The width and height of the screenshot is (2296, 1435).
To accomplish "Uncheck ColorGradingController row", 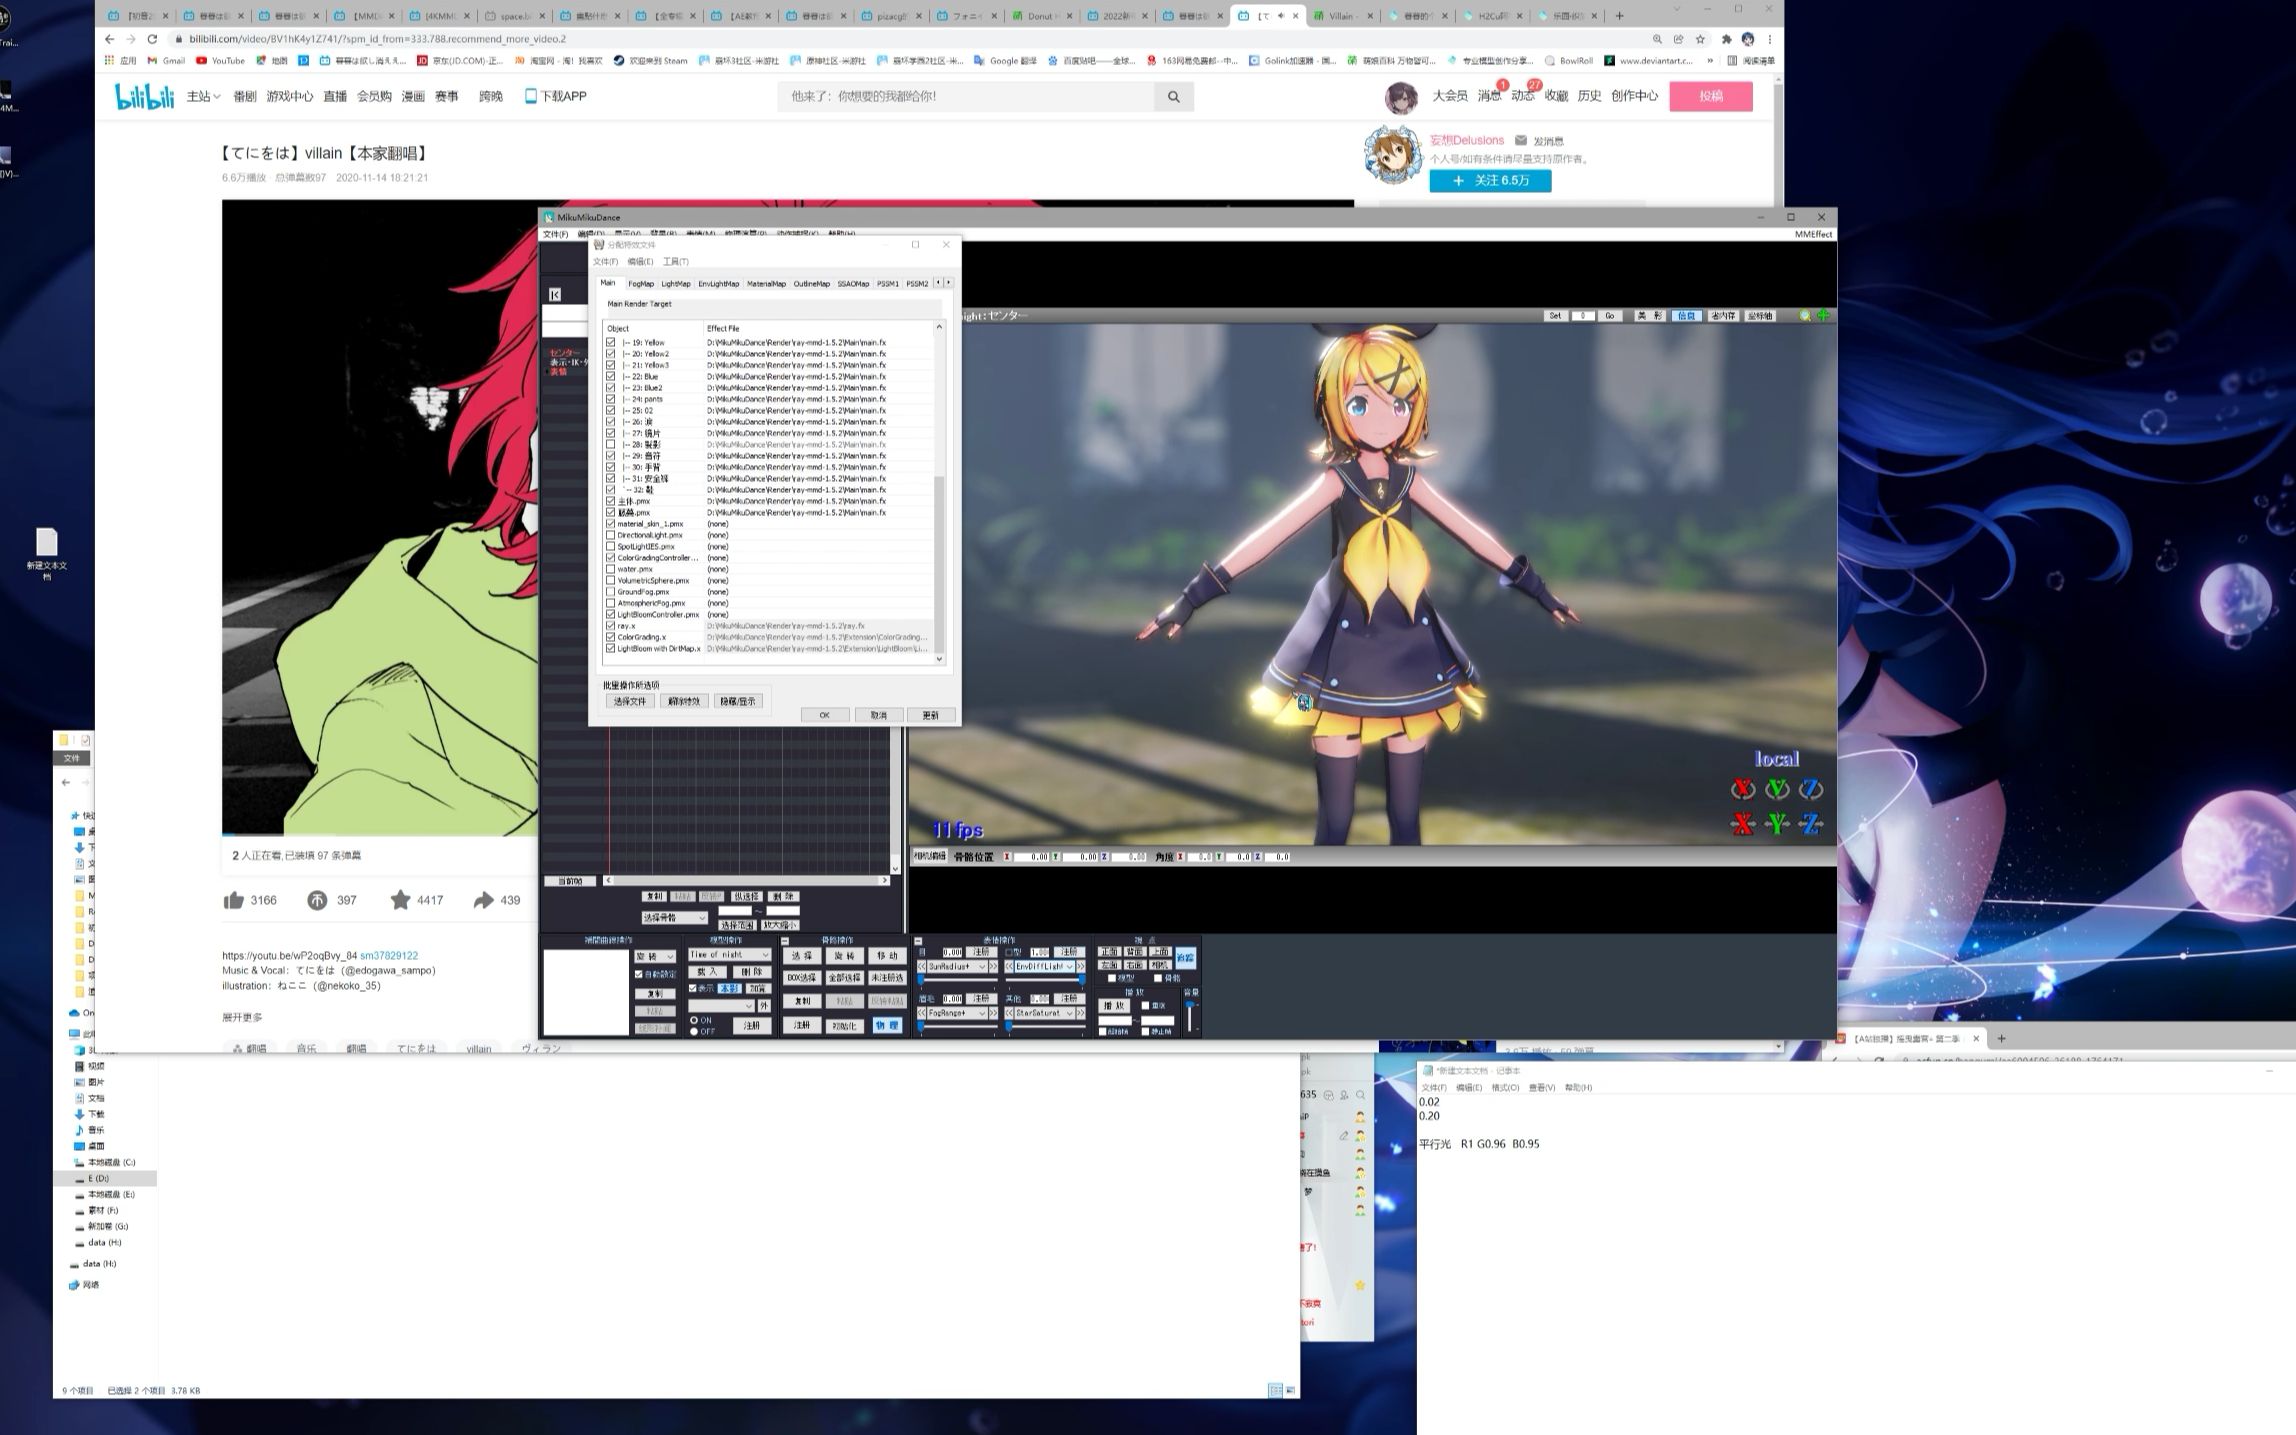I will click(x=611, y=558).
